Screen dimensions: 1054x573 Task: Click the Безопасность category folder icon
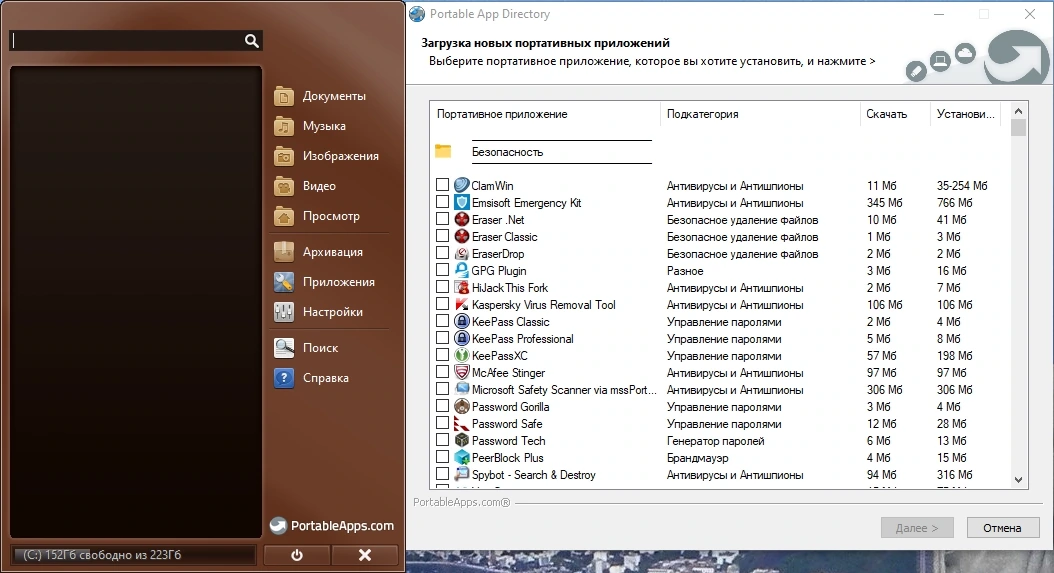click(443, 151)
